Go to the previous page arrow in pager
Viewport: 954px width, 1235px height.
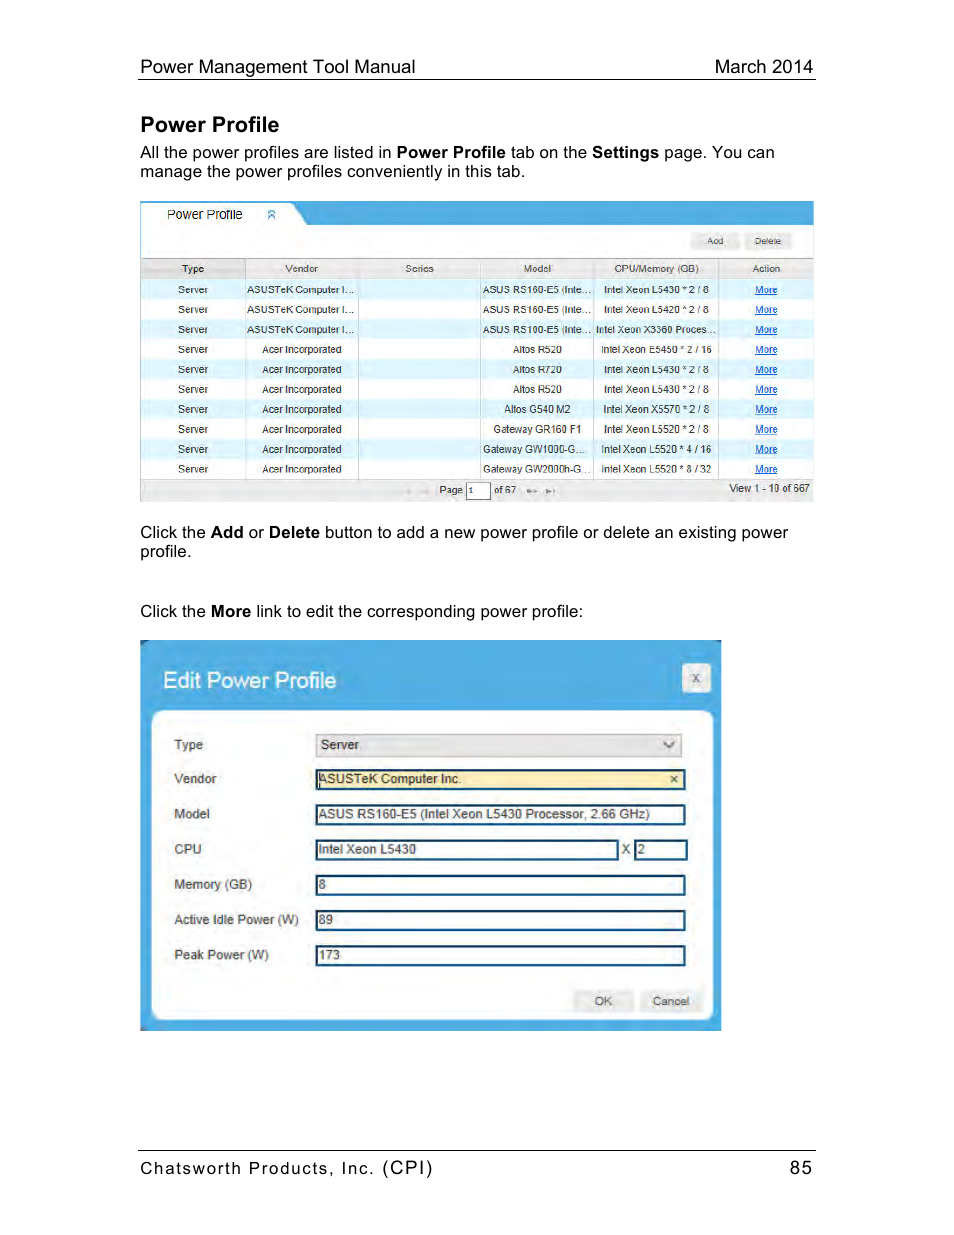click(x=426, y=491)
